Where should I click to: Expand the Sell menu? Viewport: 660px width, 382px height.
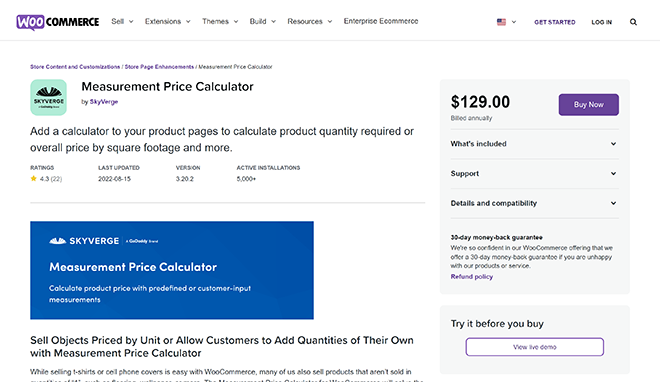click(122, 21)
